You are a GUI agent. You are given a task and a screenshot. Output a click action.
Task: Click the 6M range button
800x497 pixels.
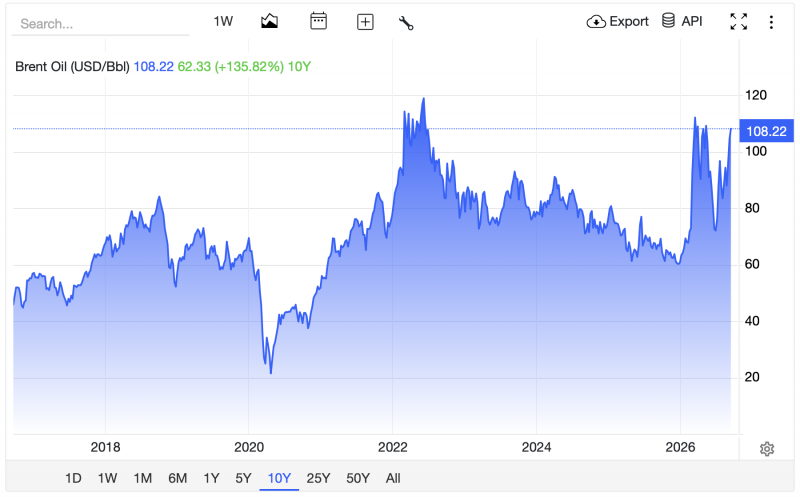(178, 478)
